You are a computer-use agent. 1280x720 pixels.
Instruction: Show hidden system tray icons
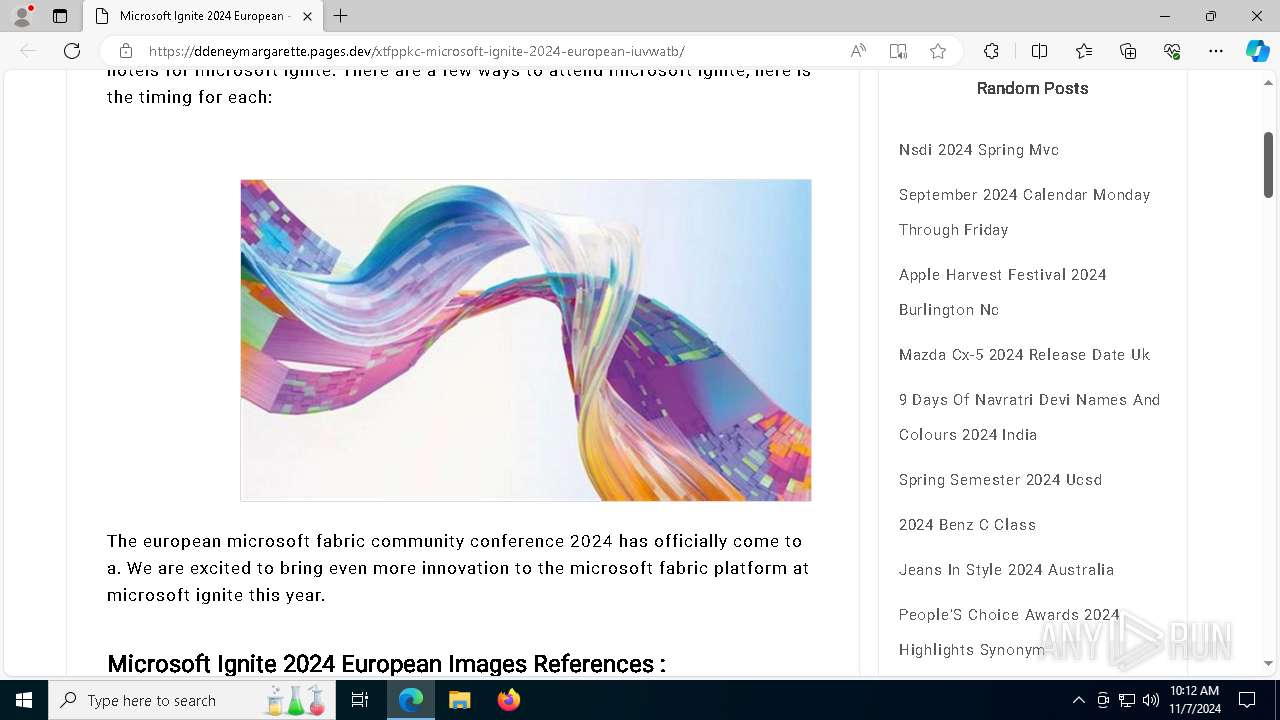(x=1078, y=700)
